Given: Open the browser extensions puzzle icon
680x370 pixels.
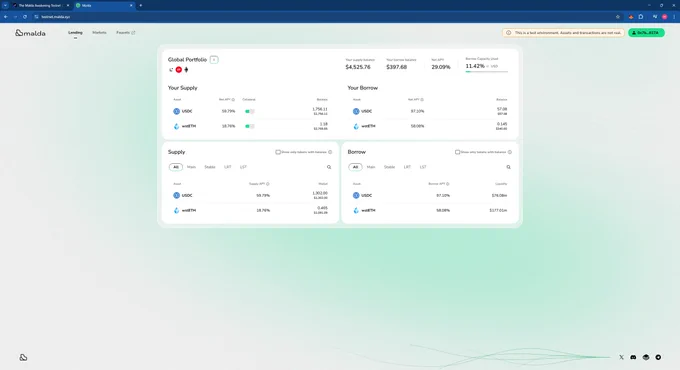Looking at the screenshot, I should point(641,17).
